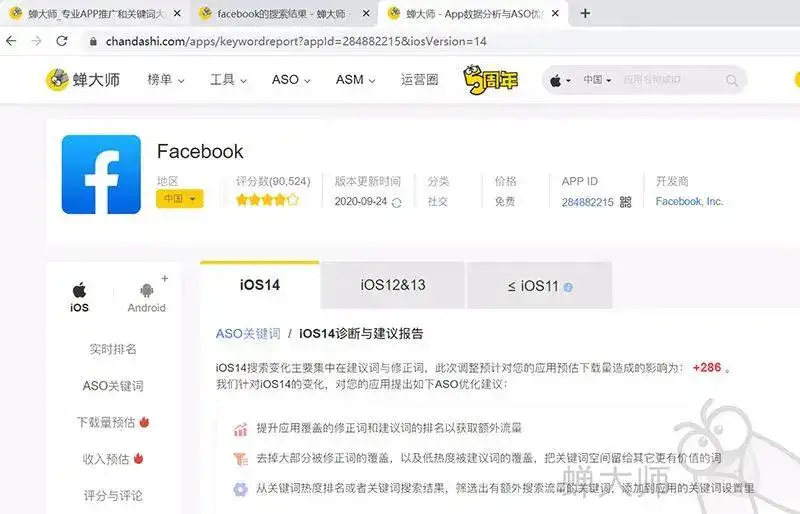
Task: Click the refresh icon beside 2020-09-24
Action: tap(396, 203)
